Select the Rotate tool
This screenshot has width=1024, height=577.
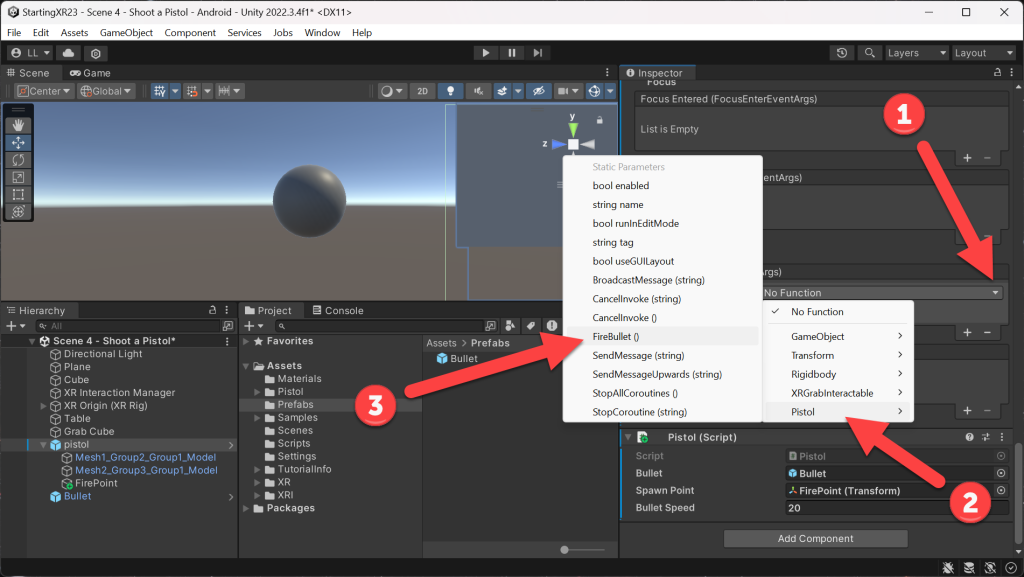pos(18,160)
